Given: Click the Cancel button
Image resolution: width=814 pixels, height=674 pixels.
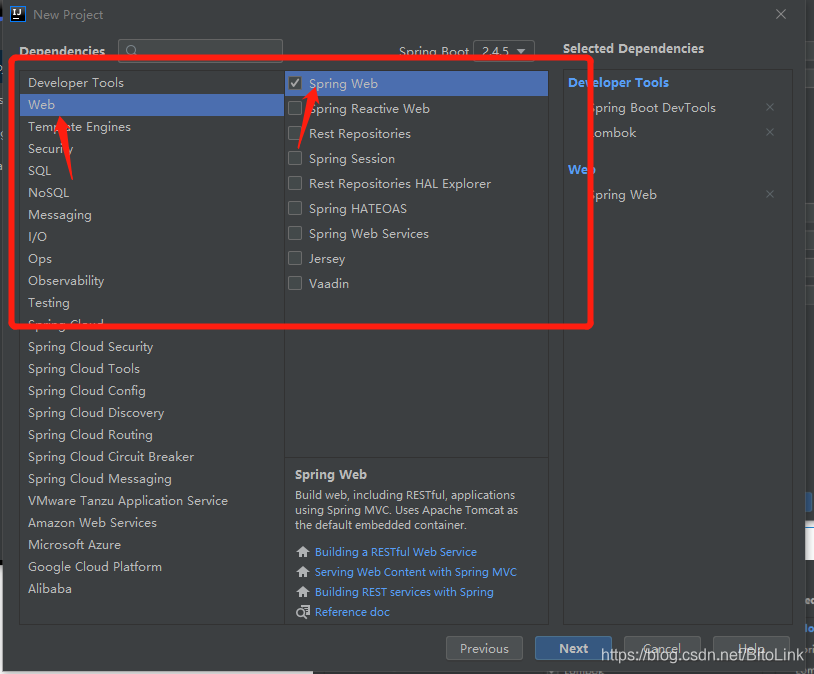Looking at the screenshot, I should coord(662,649).
